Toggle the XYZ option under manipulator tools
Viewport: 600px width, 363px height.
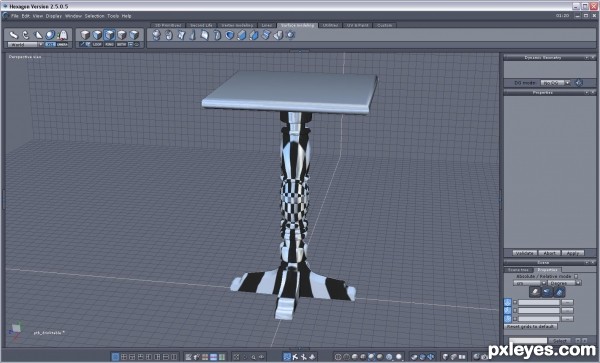50,45
